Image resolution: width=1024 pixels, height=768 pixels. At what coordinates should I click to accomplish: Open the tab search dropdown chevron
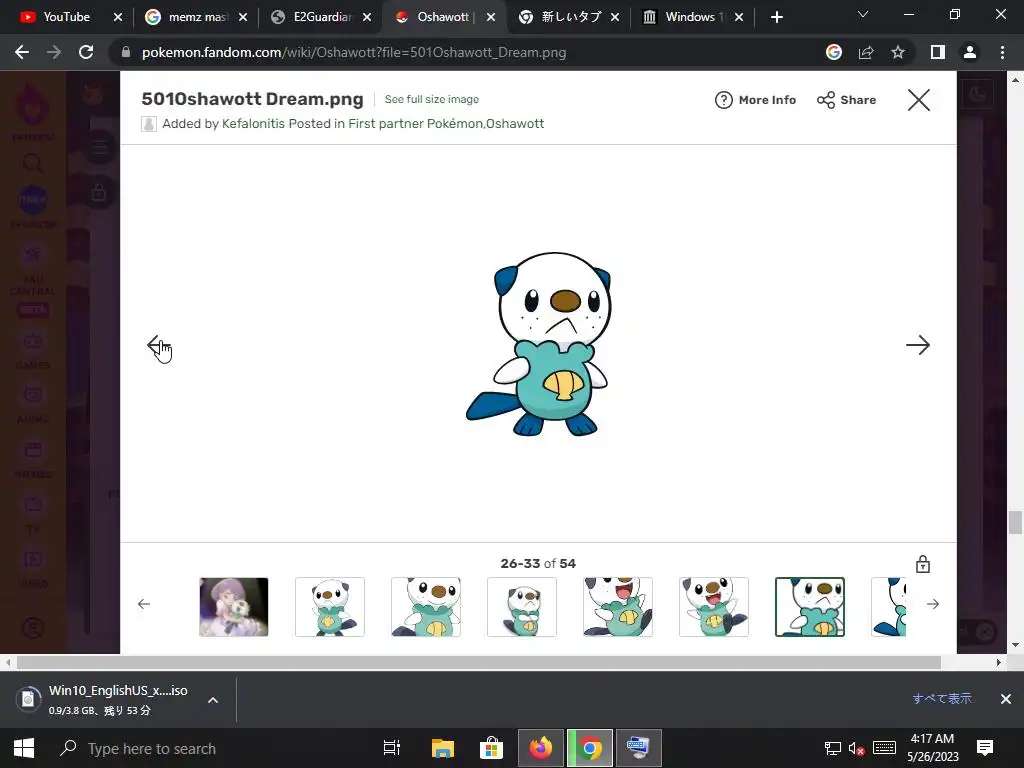pos(863,14)
